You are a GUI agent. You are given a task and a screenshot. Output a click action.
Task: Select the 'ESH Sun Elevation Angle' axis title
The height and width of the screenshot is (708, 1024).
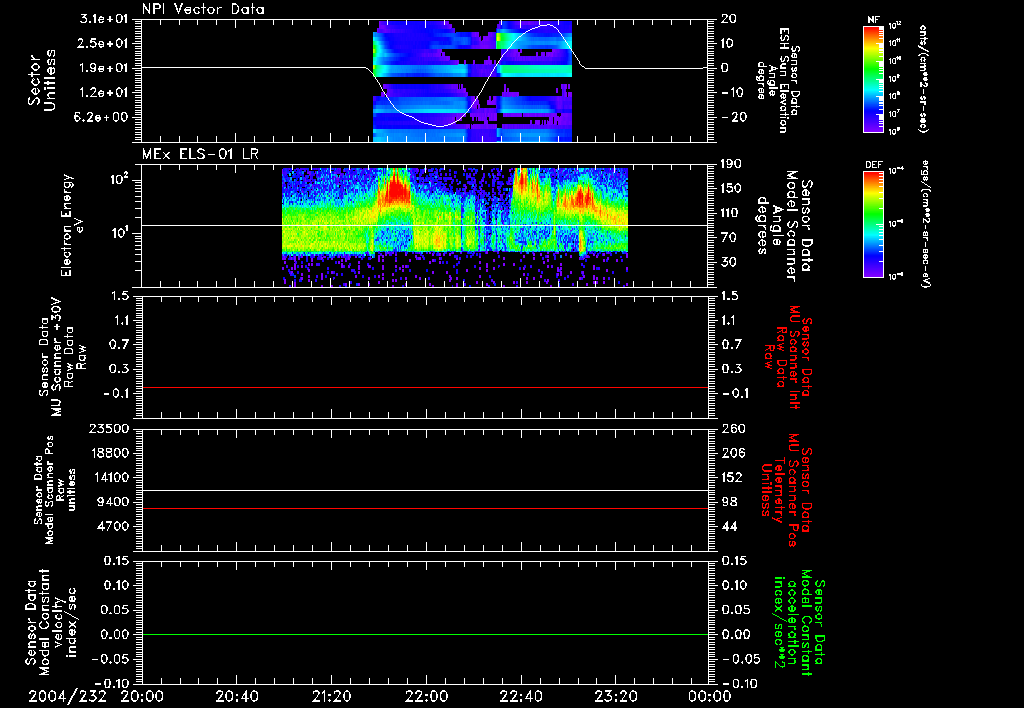[777, 80]
